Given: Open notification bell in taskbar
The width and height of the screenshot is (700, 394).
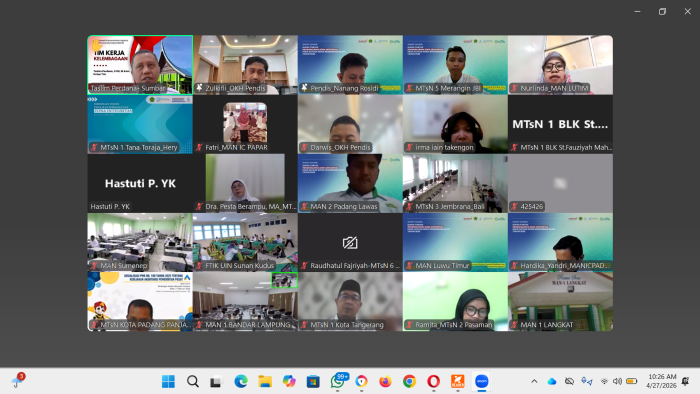Looking at the screenshot, I should [686, 382].
